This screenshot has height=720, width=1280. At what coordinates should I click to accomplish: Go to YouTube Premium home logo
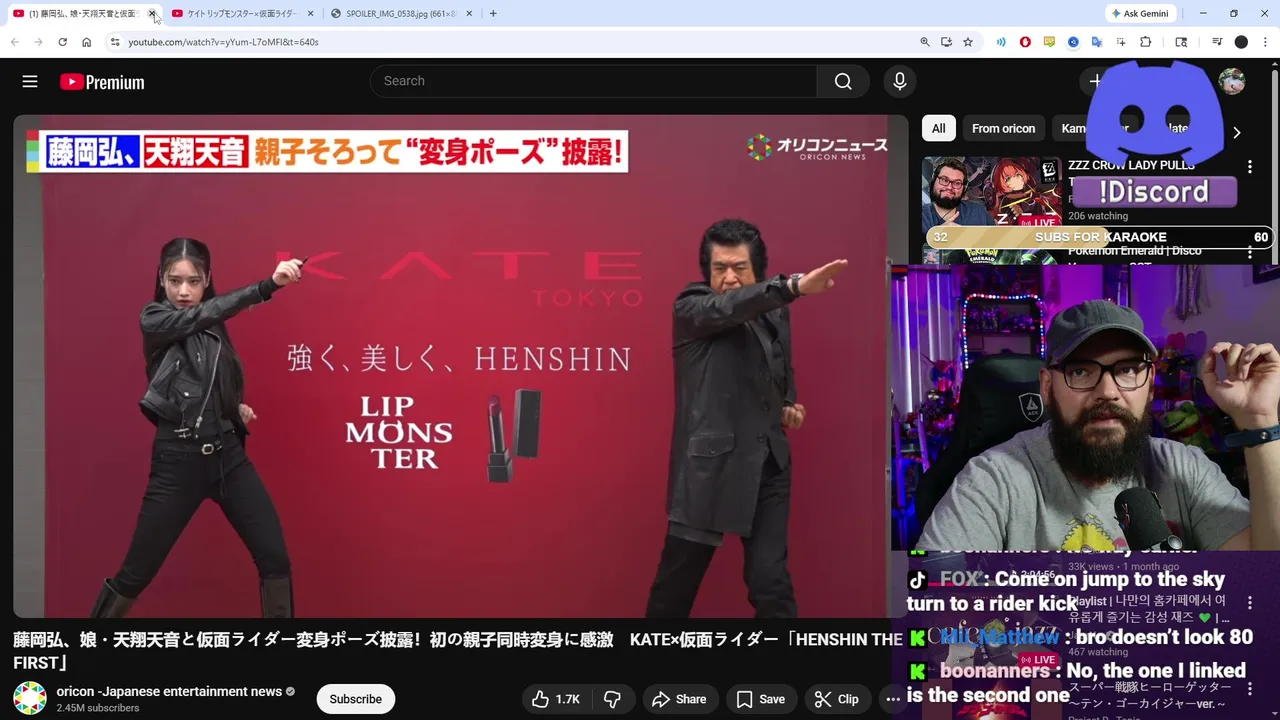click(102, 82)
